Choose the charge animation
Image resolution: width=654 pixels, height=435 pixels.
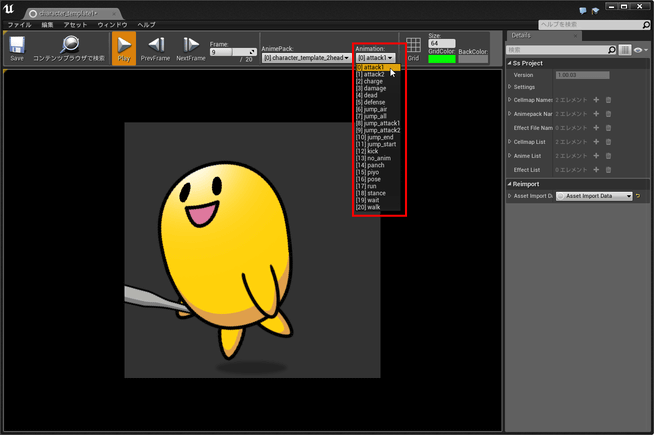click(378, 81)
